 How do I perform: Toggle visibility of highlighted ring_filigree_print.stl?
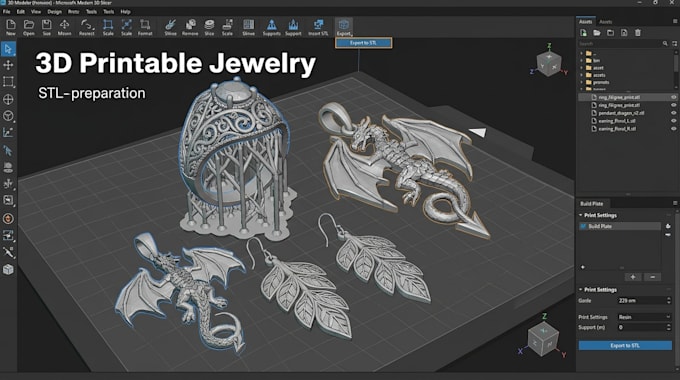point(673,97)
